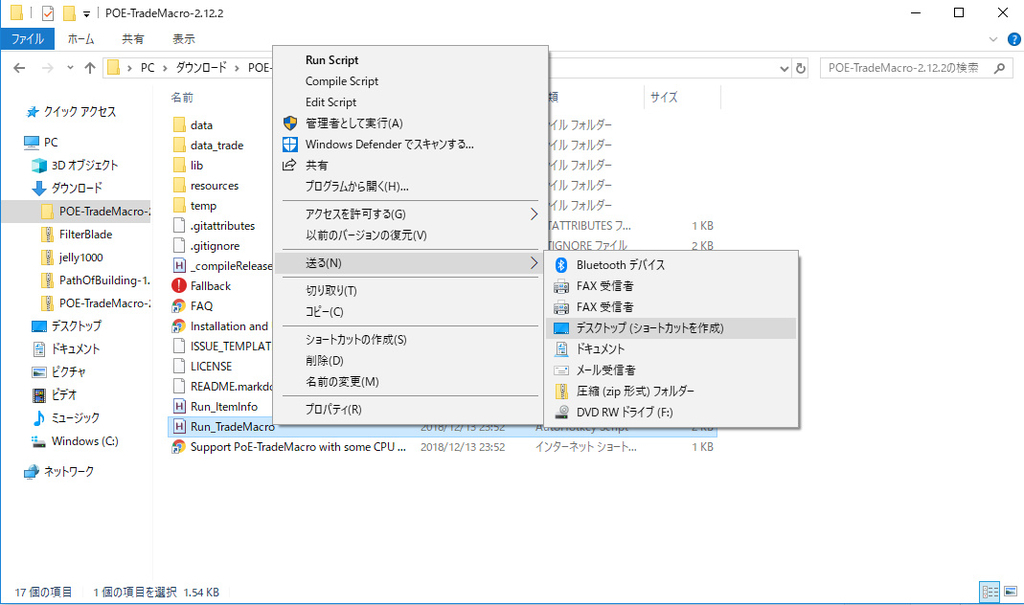
Task: Select ビデオ in navigation pane
Action: point(64,395)
